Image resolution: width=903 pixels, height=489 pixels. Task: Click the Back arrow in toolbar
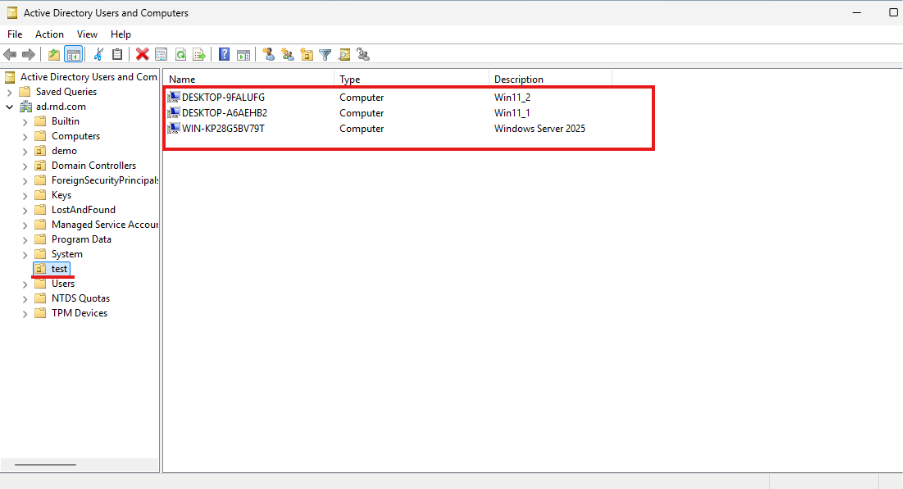pyautogui.click(x=10, y=55)
